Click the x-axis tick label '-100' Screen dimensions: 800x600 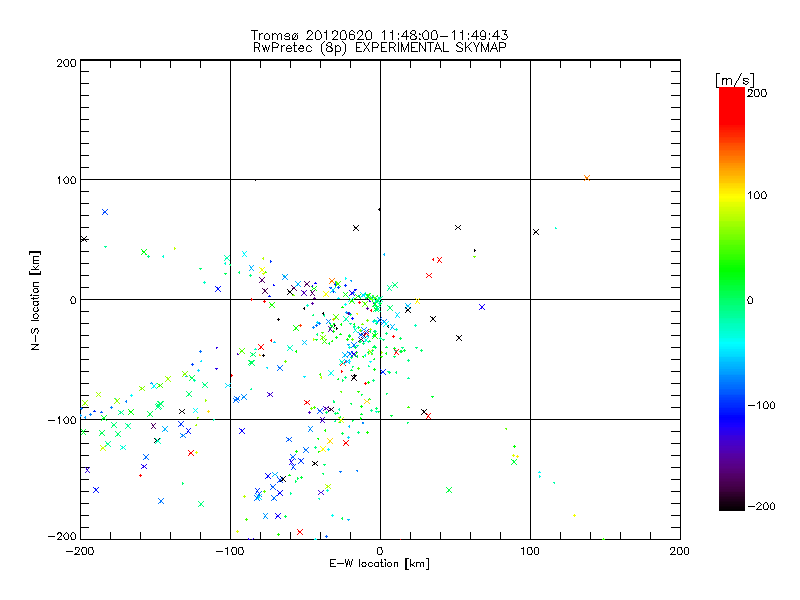pyautogui.click(x=230, y=551)
